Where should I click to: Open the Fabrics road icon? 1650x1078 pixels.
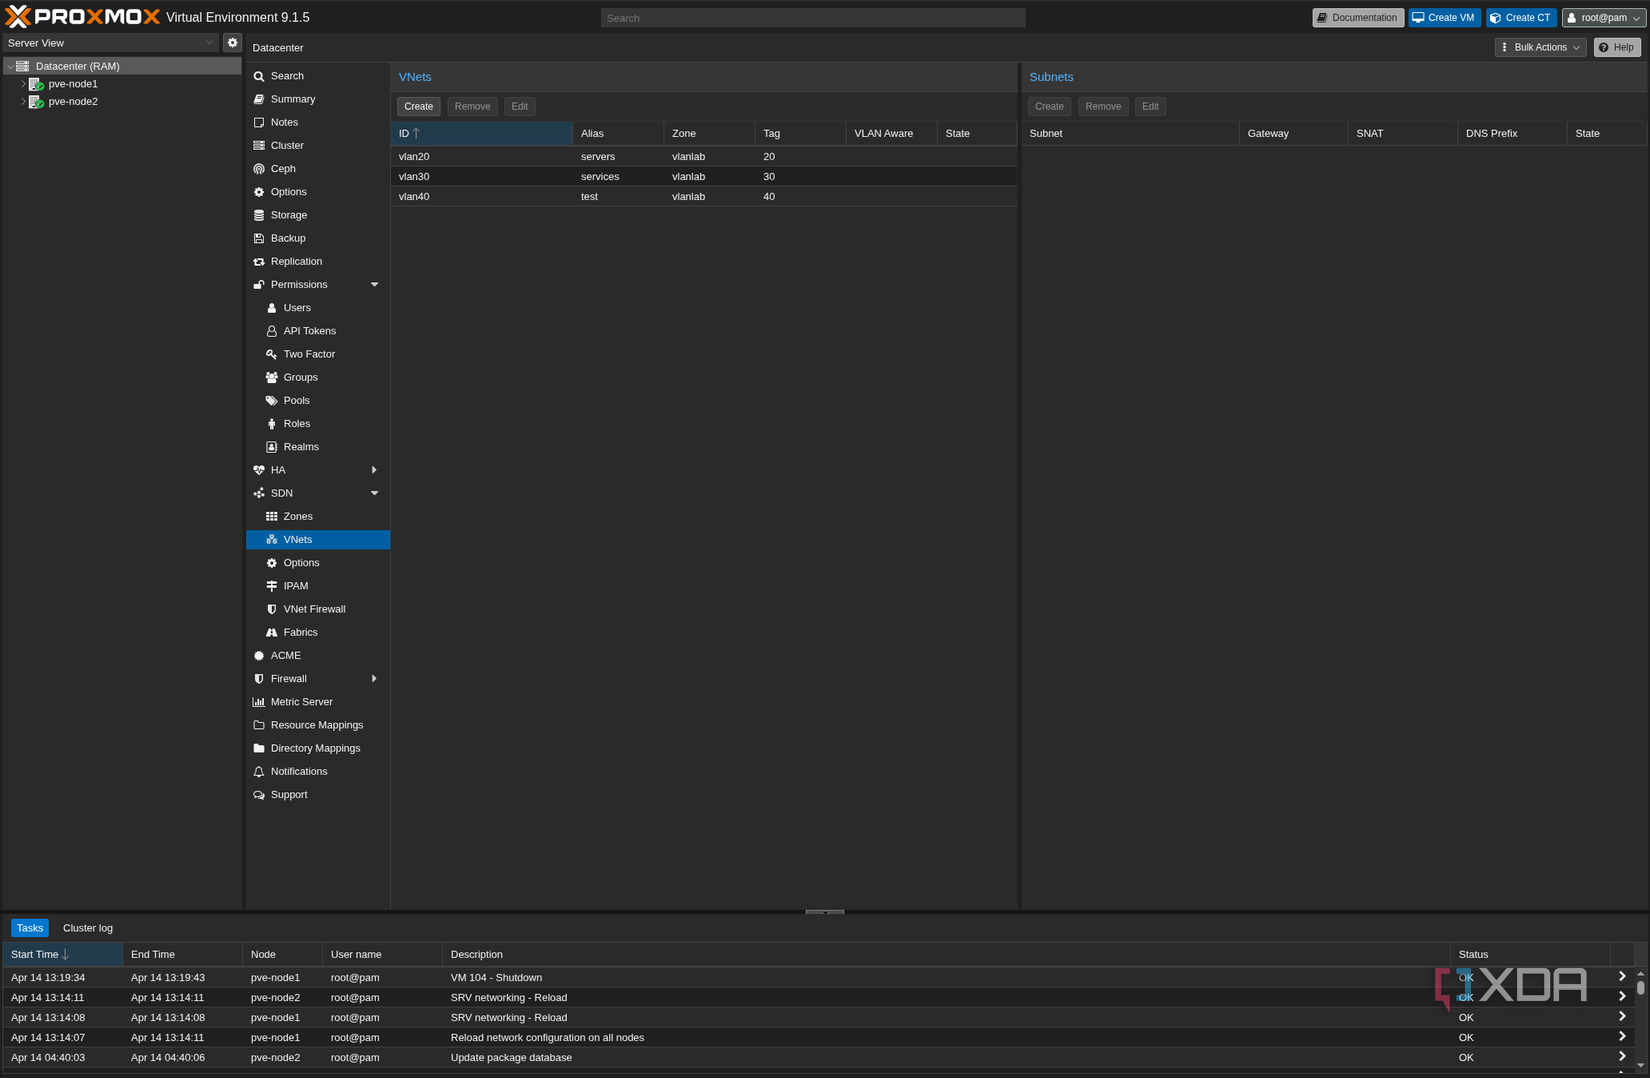pyautogui.click(x=271, y=633)
